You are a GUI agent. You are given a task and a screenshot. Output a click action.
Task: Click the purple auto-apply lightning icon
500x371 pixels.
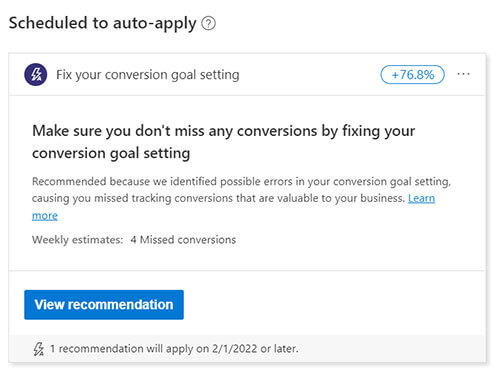coord(36,74)
